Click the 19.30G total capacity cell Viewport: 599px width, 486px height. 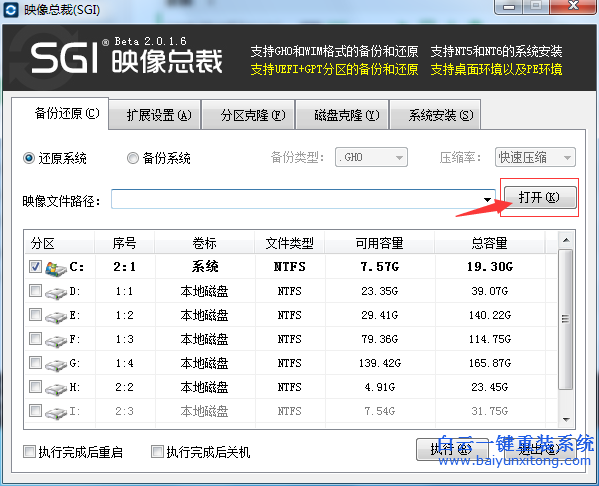pyautogui.click(x=490, y=267)
